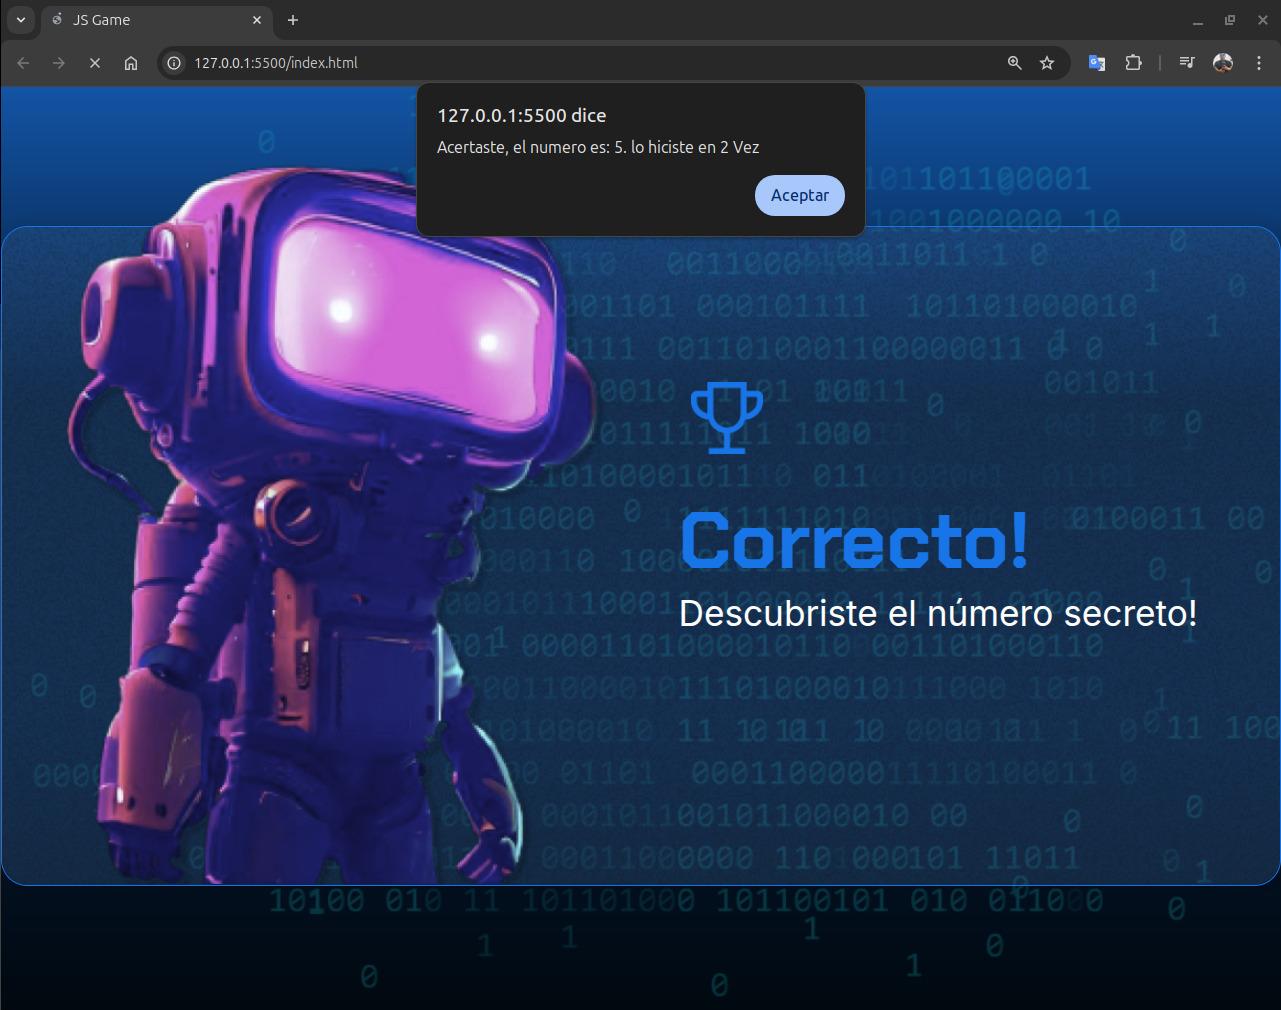View site information icon in address bar

[x=174, y=63]
